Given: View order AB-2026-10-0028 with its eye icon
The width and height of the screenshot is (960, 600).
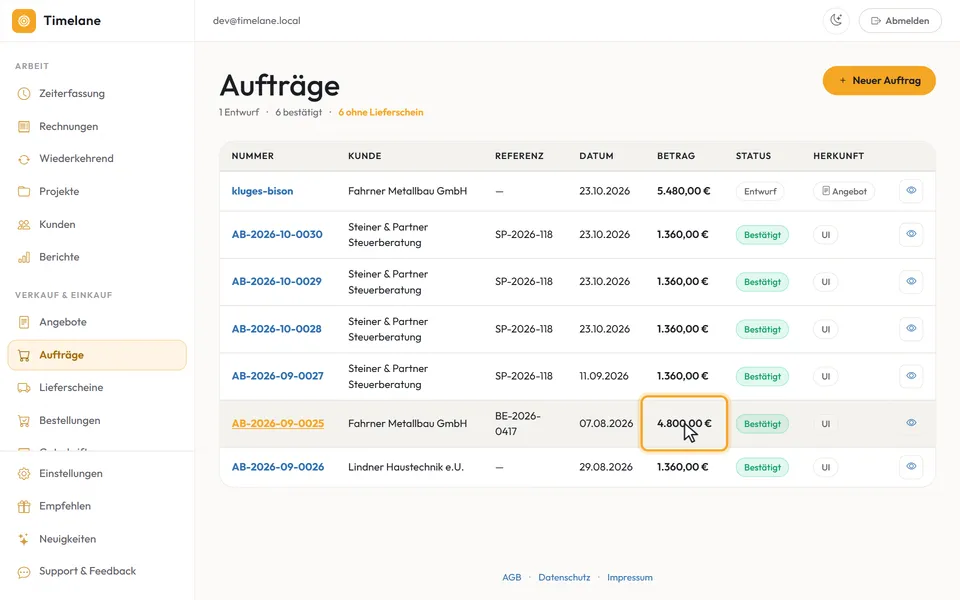Looking at the screenshot, I should click(911, 328).
